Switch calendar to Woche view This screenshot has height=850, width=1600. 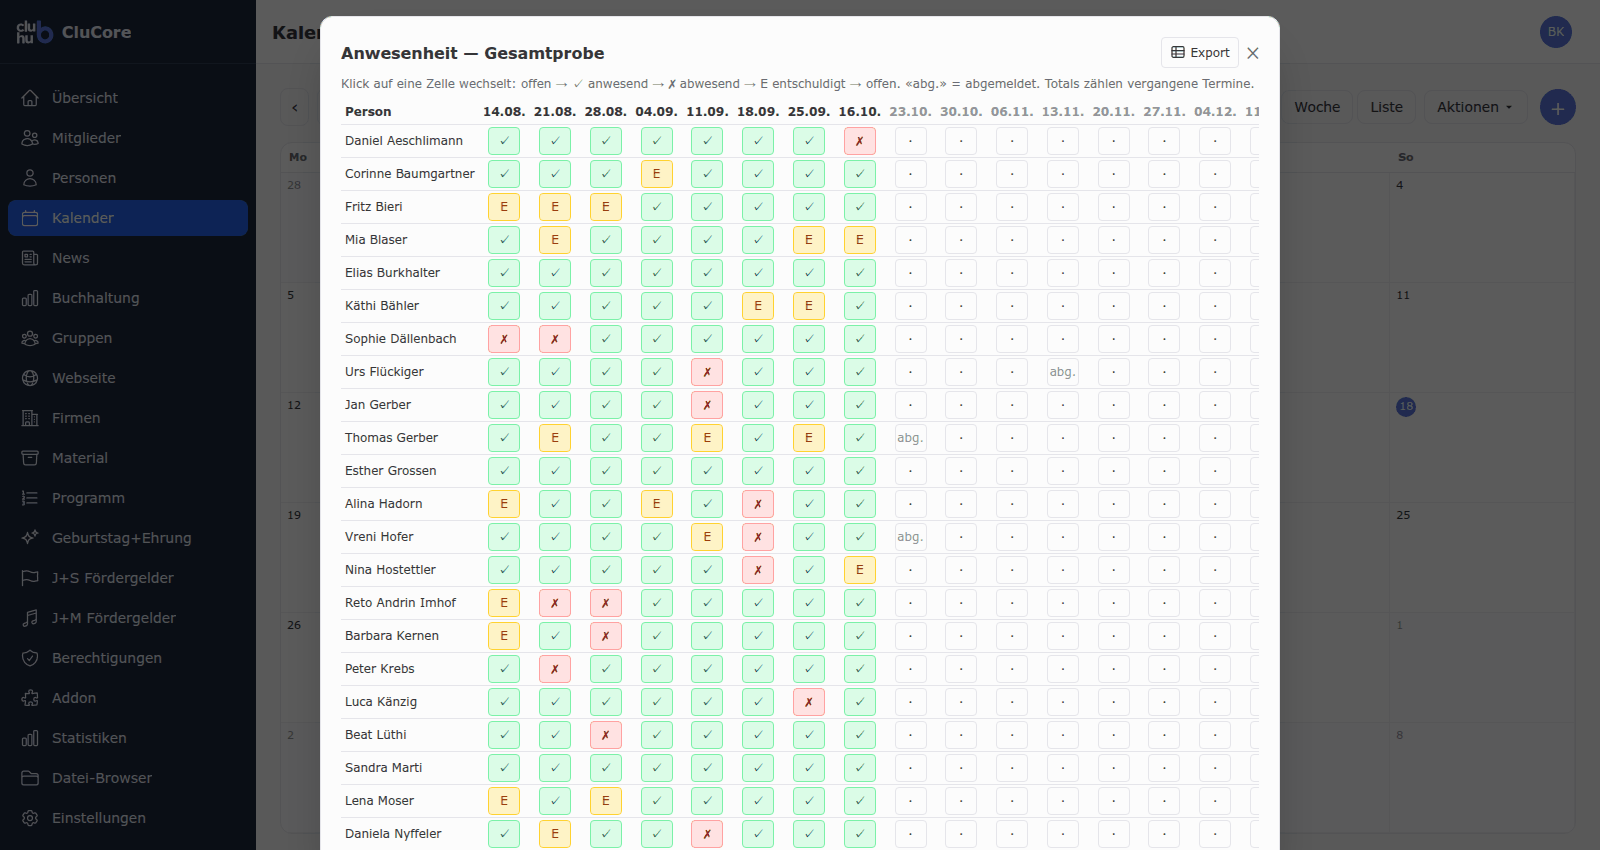[x=1317, y=107]
